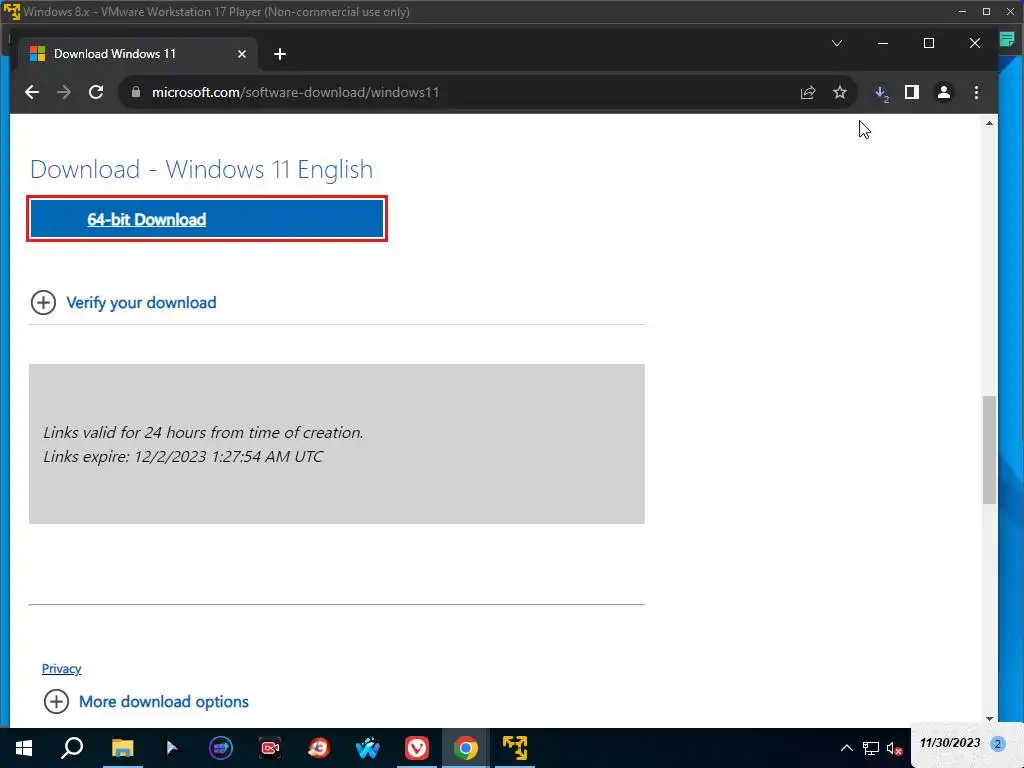1024x768 pixels.
Task: Open File Explorer from taskbar
Action: tap(122, 748)
